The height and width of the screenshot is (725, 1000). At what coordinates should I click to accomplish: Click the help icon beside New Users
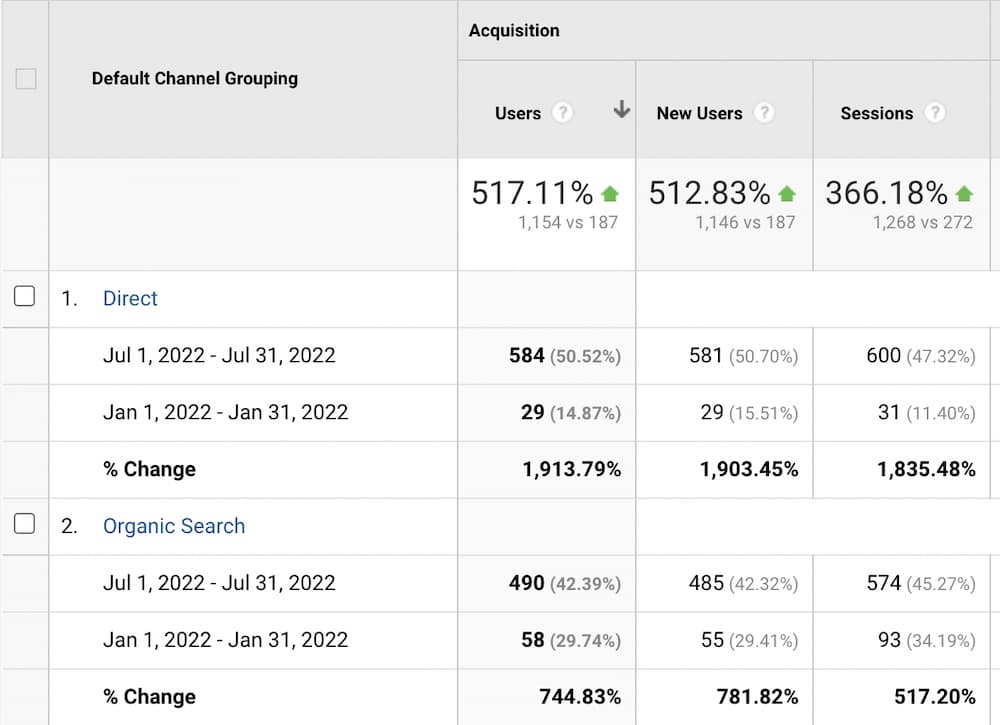[x=764, y=113]
